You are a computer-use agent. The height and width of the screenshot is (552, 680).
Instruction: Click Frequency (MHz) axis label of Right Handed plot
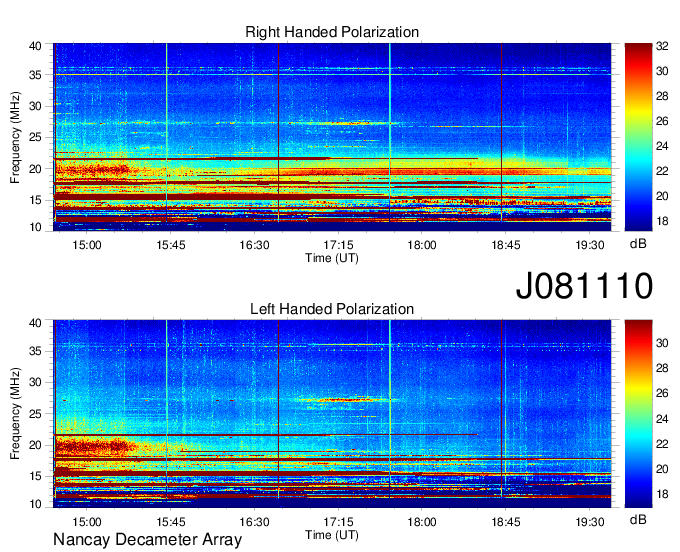point(15,137)
